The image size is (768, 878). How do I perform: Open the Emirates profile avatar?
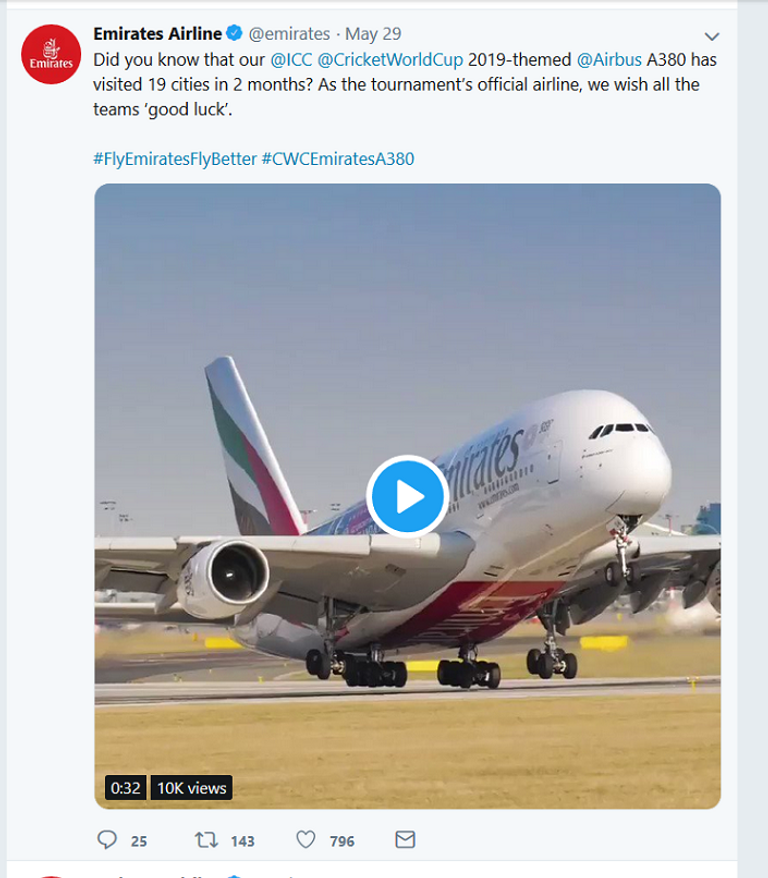pos(51,55)
